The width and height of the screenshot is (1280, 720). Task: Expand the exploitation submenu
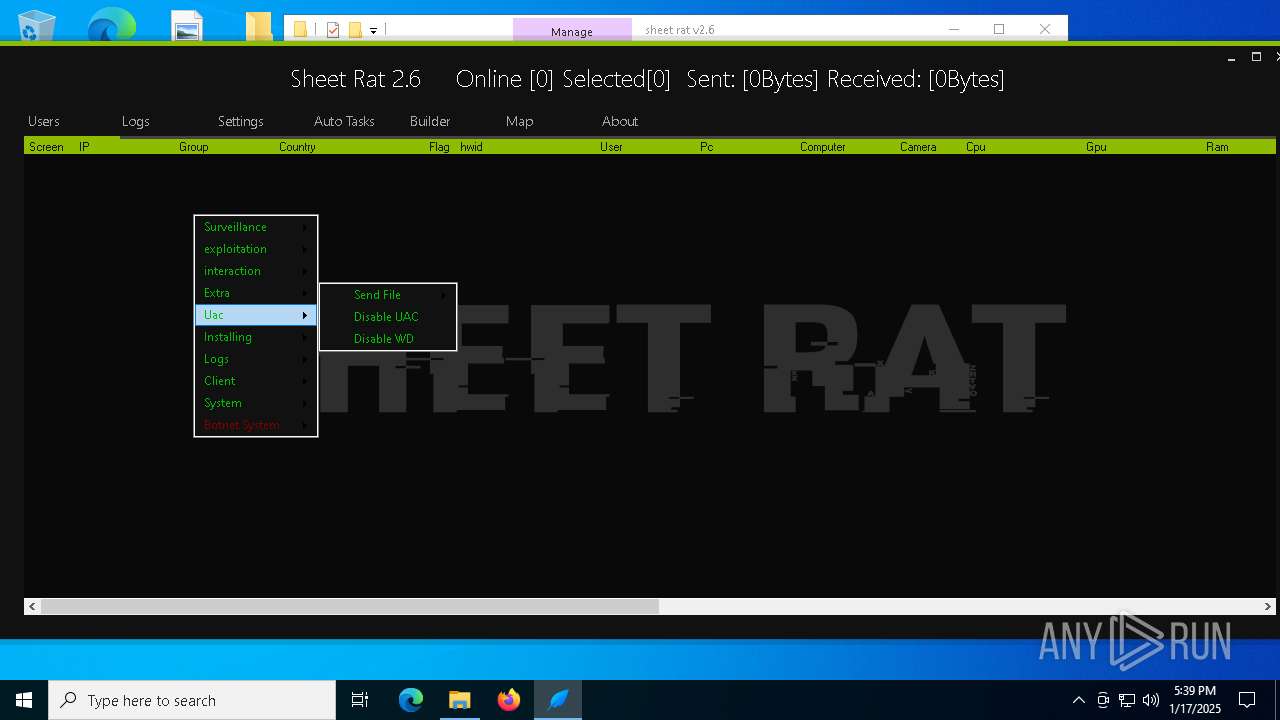tap(256, 249)
